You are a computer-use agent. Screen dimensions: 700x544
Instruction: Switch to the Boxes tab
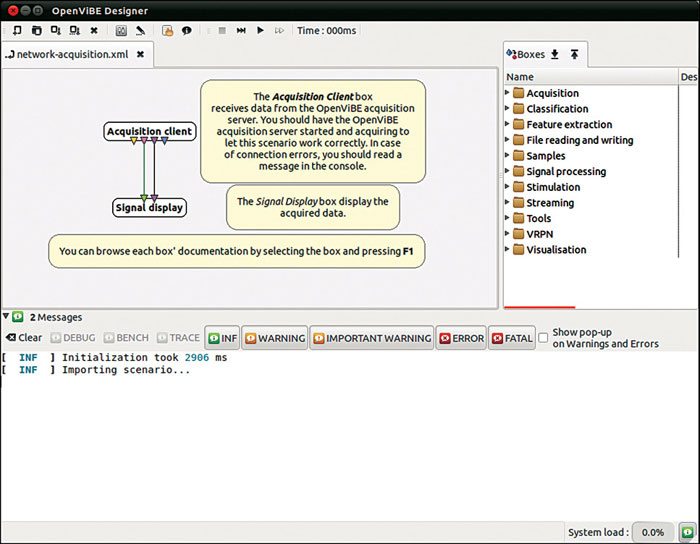pos(526,54)
